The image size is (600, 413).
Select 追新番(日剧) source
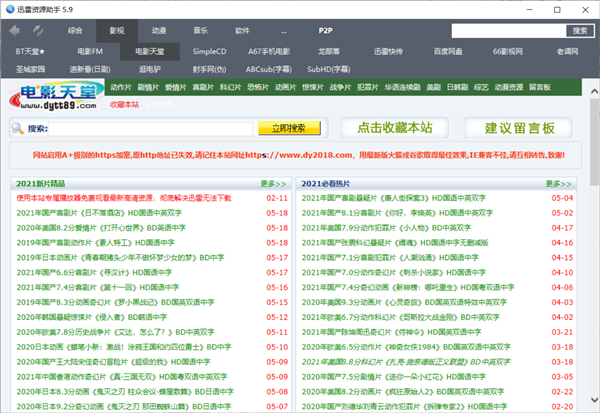point(90,69)
